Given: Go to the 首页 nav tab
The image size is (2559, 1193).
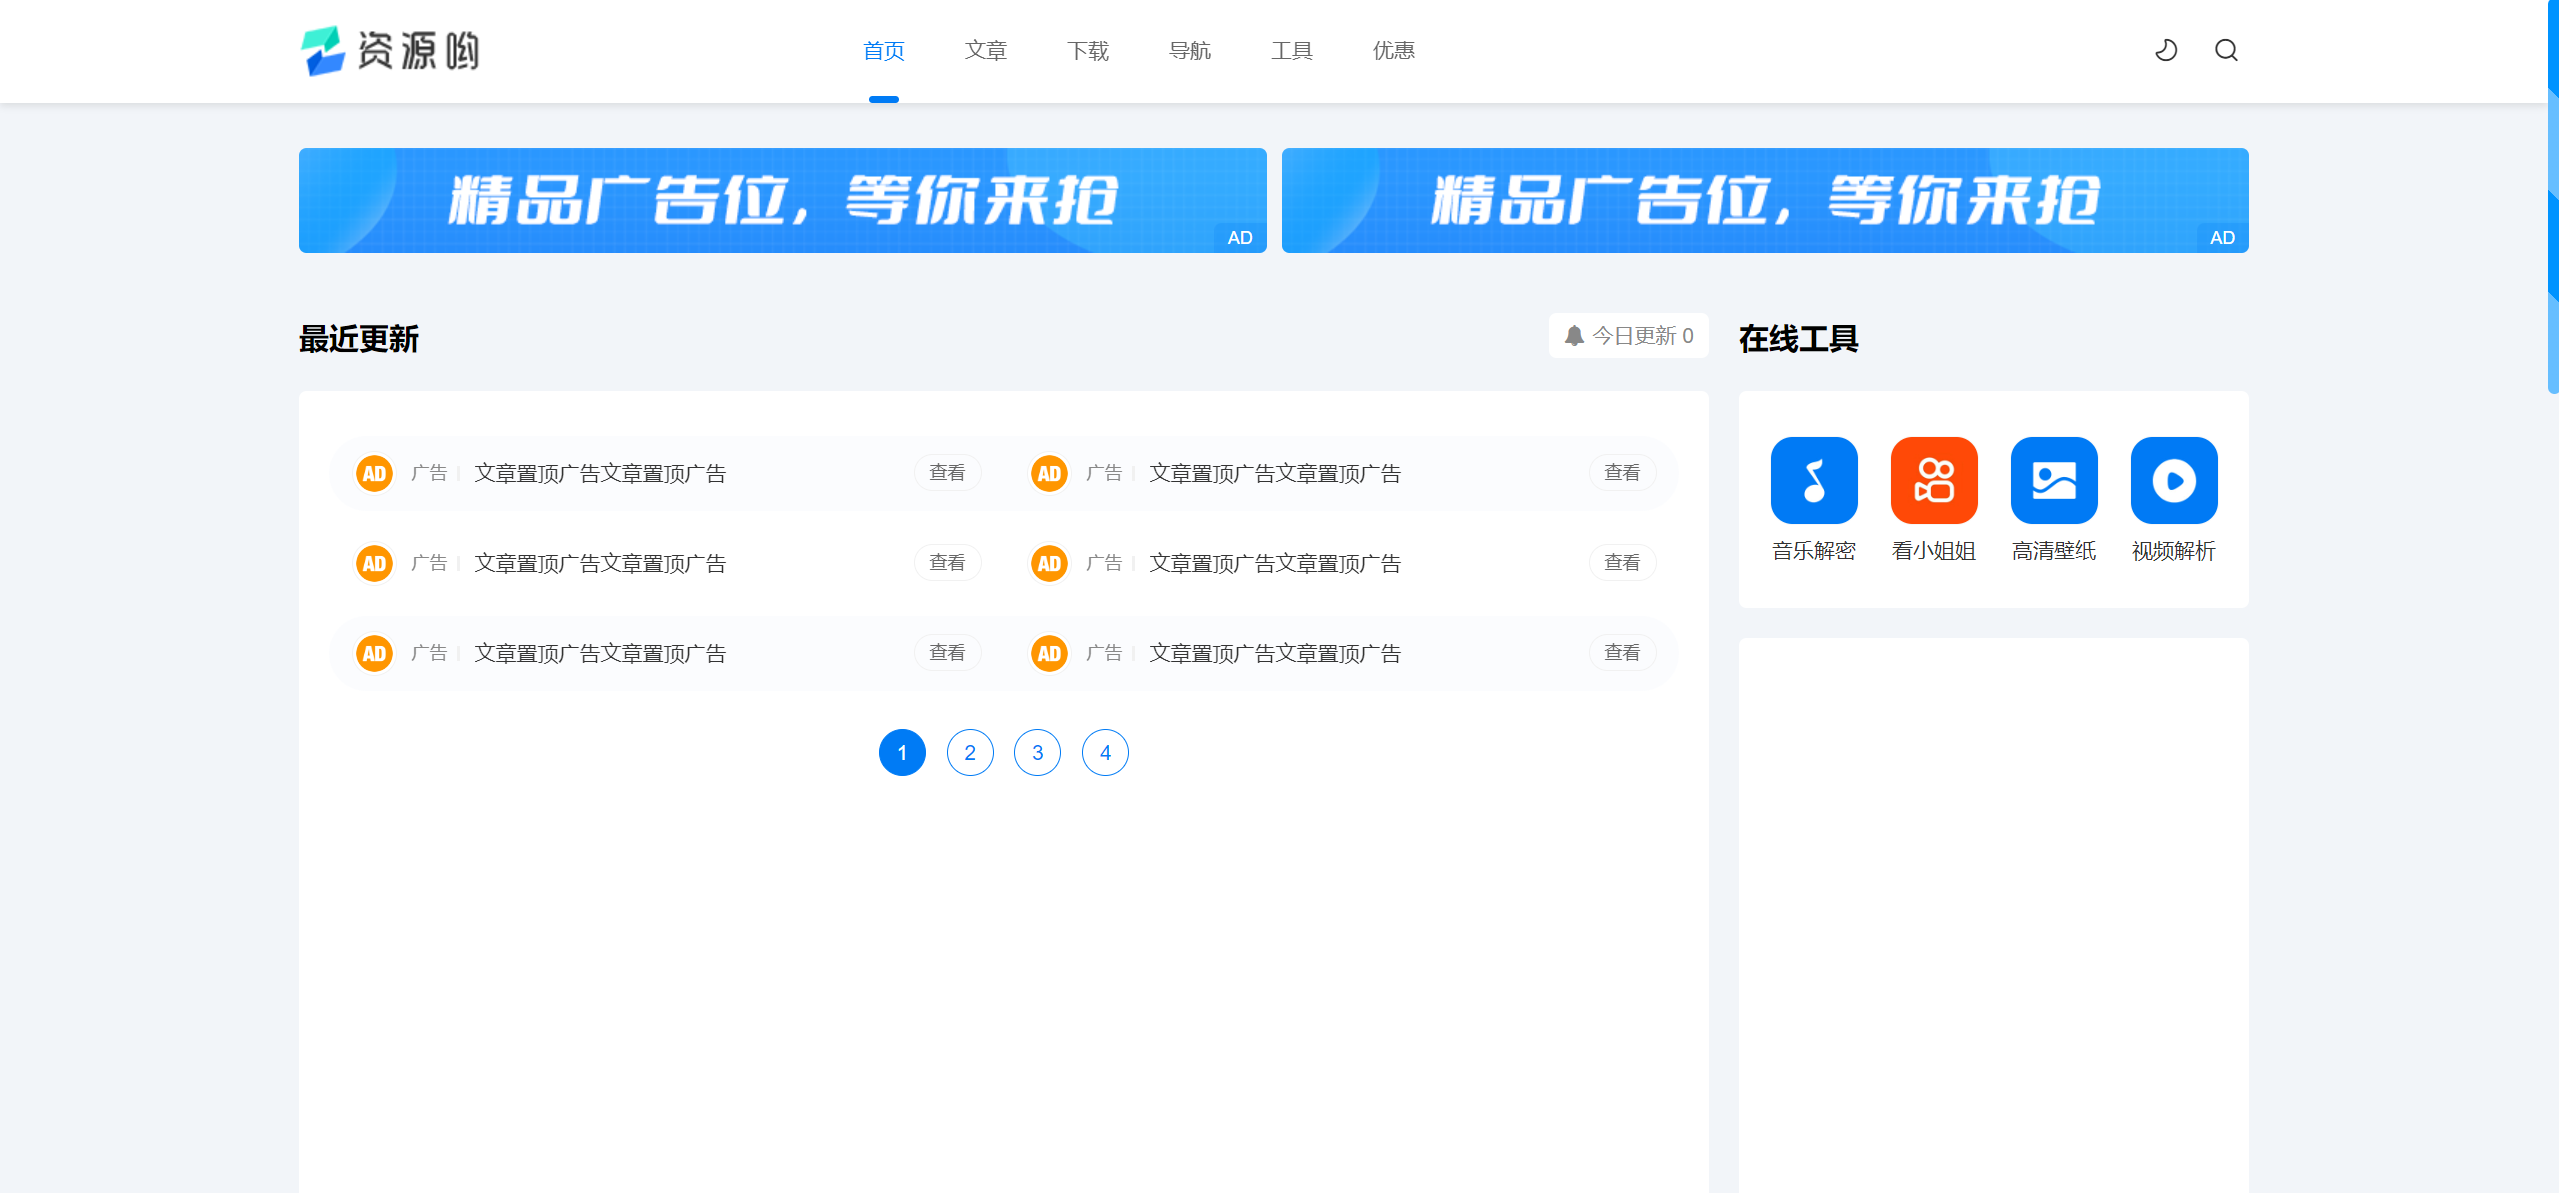Looking at the screenshot, I should pos(884,51).
